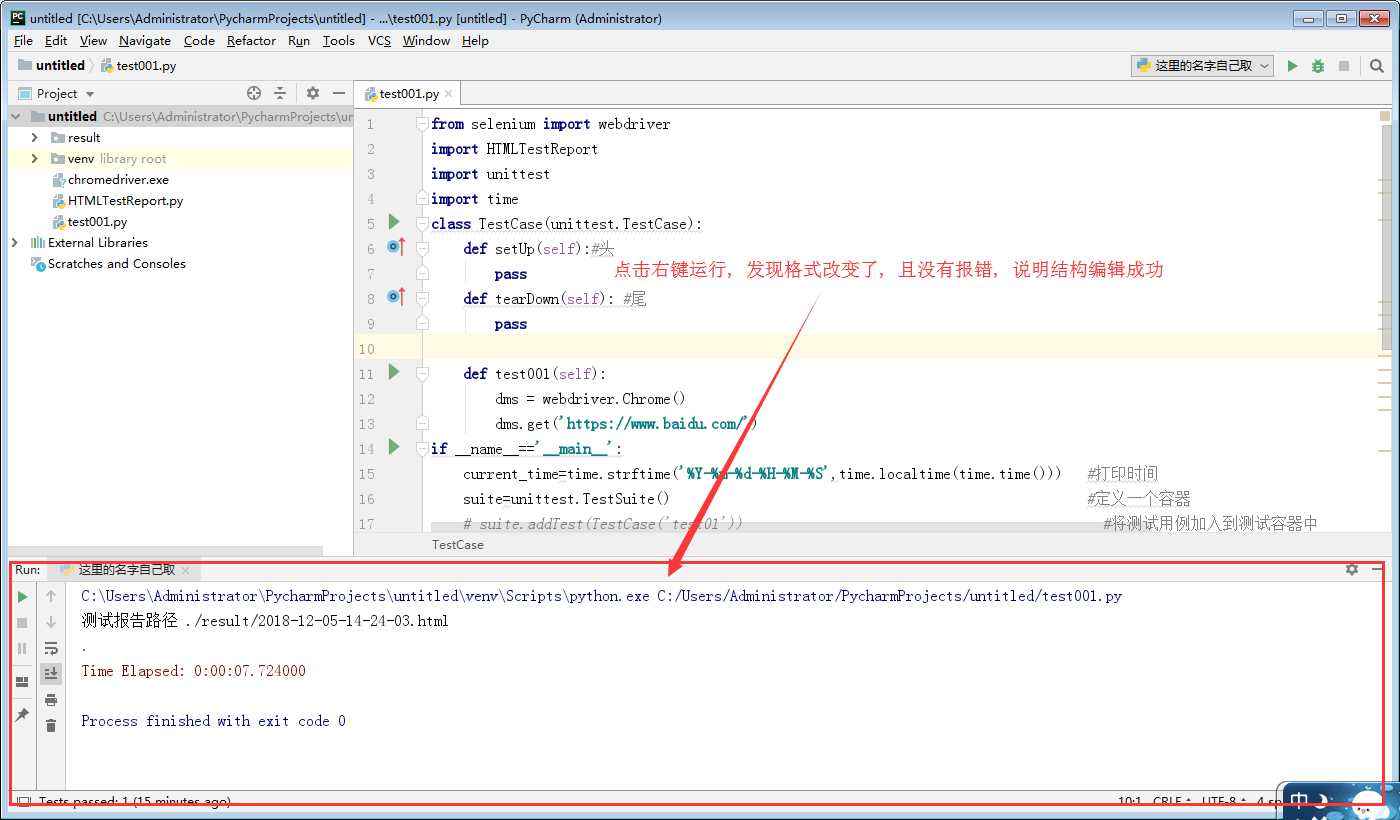The height and width of the screenshot is (820, 1400).
Task: Click the down arrow in the Run panel
Action: (x=51, y=622)
